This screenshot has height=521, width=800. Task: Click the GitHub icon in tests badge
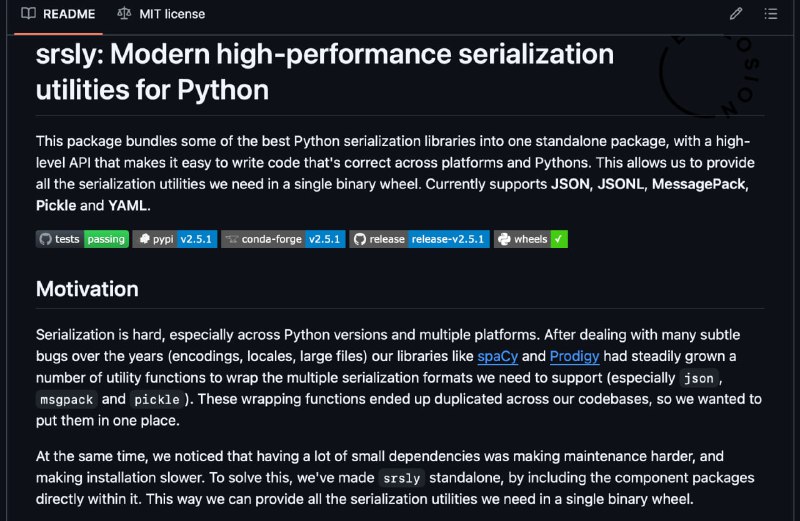click(x=45, y=239)
